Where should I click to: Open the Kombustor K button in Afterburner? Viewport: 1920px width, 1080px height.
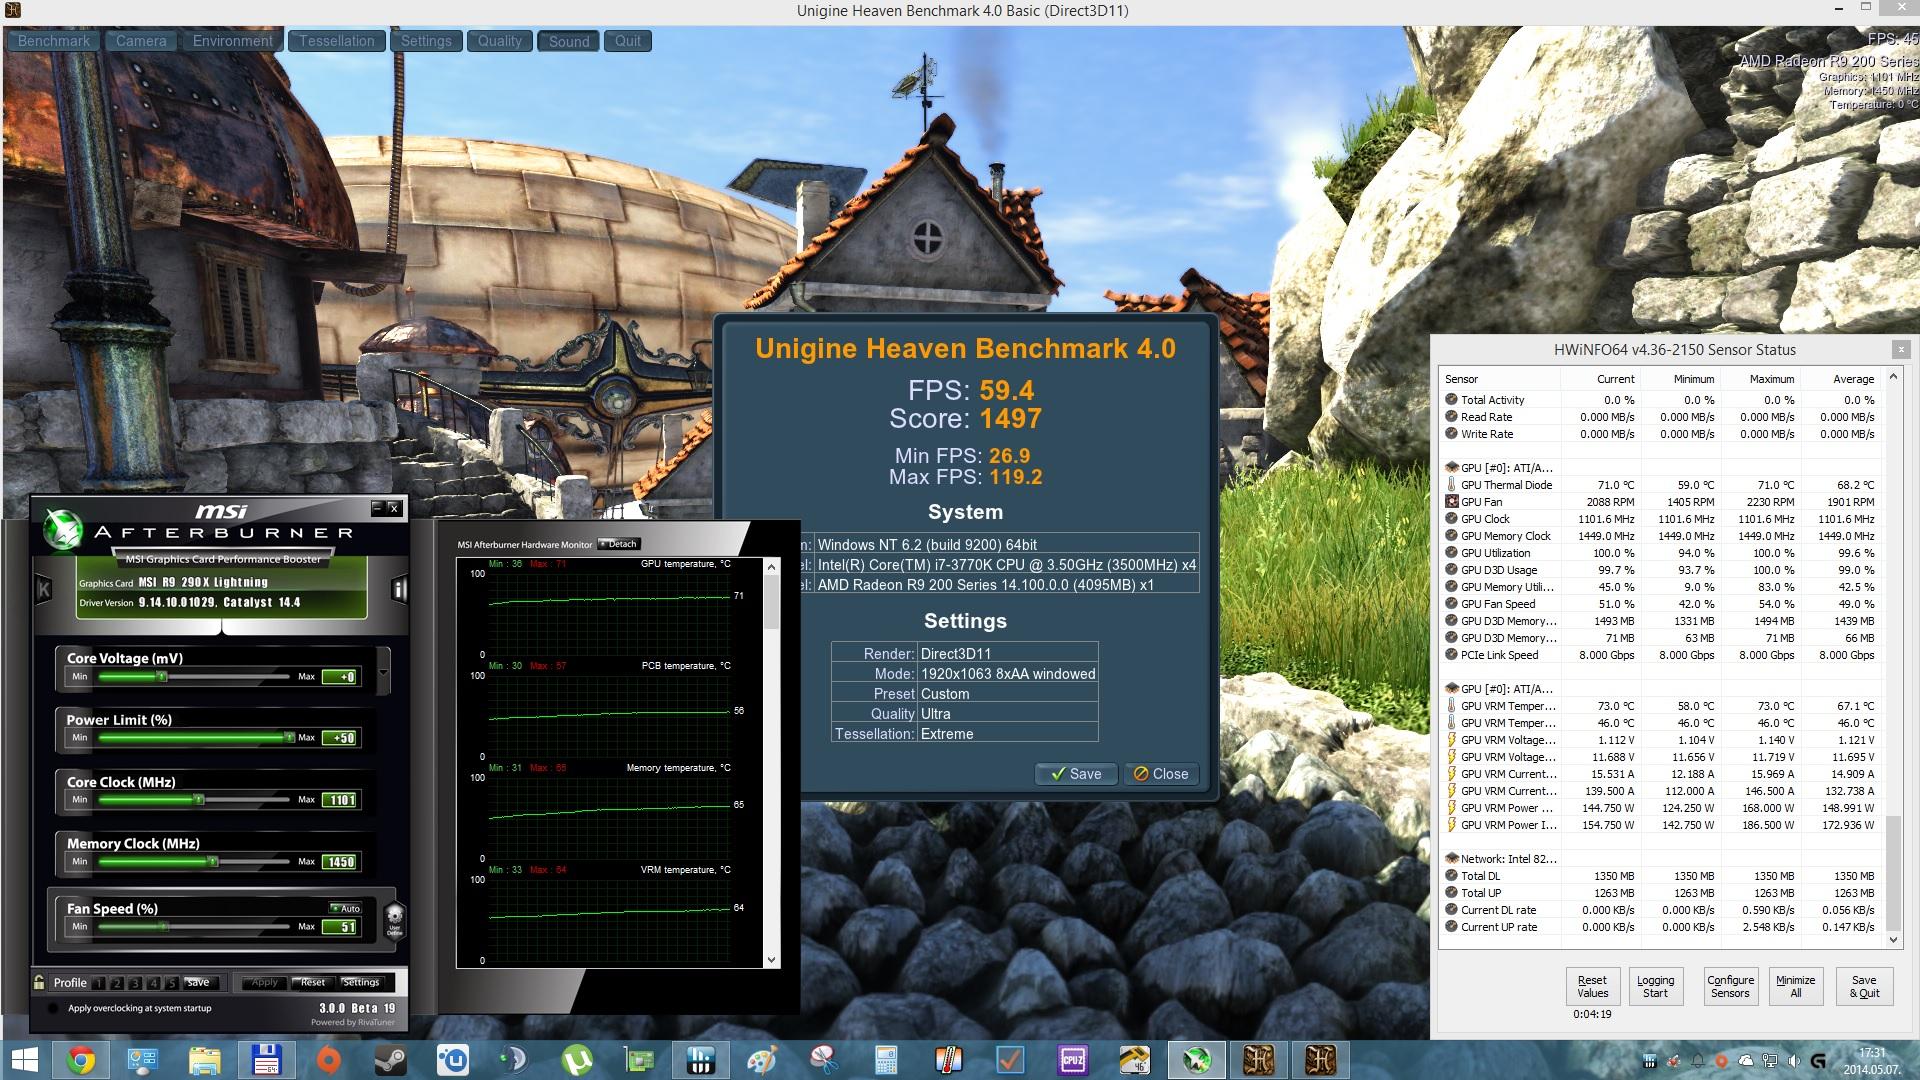[x=44, y=589]
